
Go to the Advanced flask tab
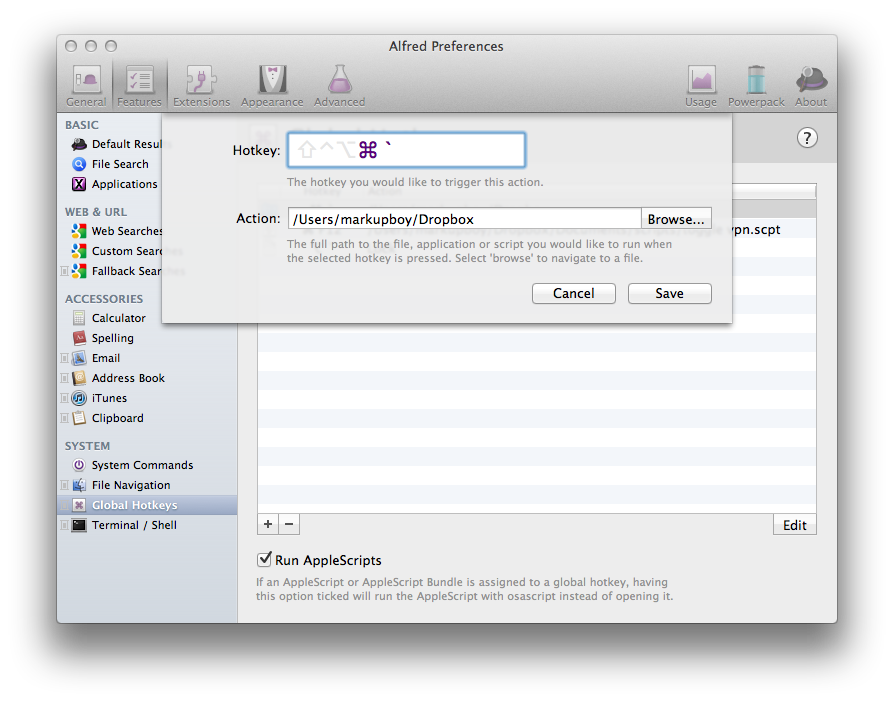(x=339, y=86)
